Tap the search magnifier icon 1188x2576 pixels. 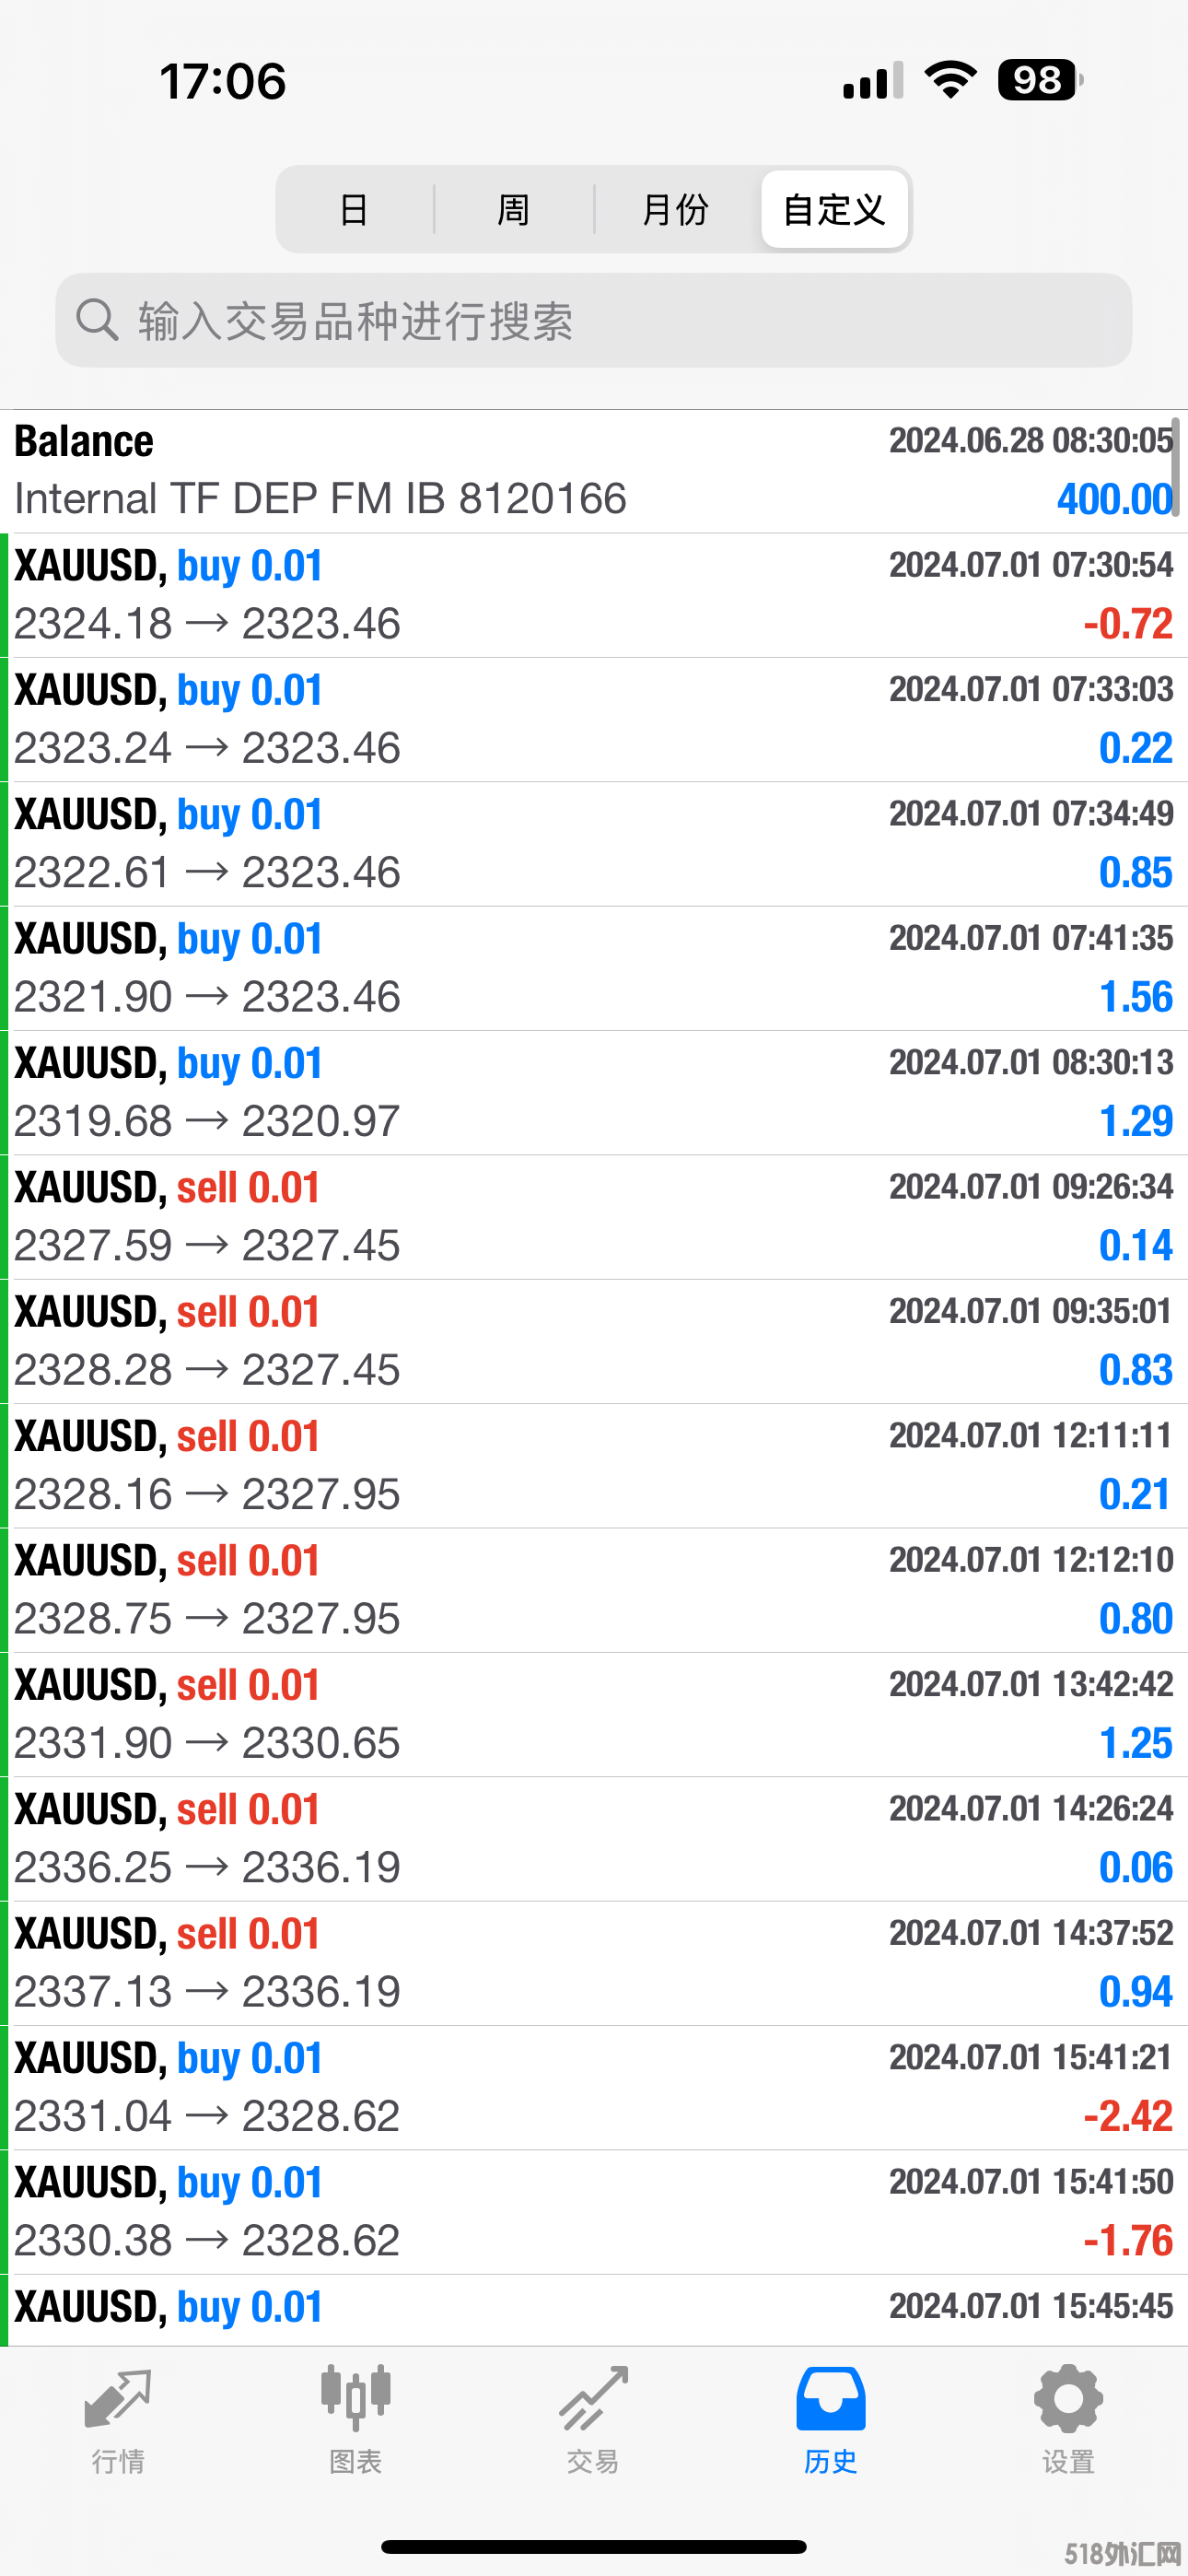click(x=97, y=320)
